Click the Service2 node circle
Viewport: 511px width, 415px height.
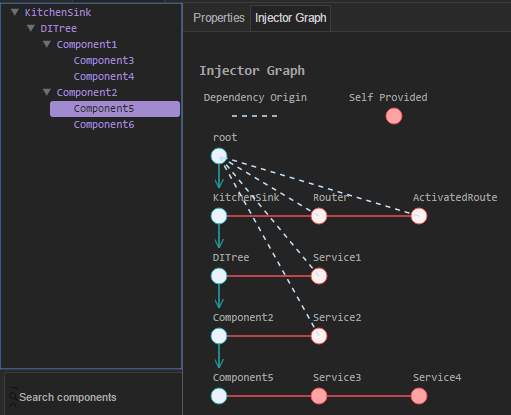(319, 336)
